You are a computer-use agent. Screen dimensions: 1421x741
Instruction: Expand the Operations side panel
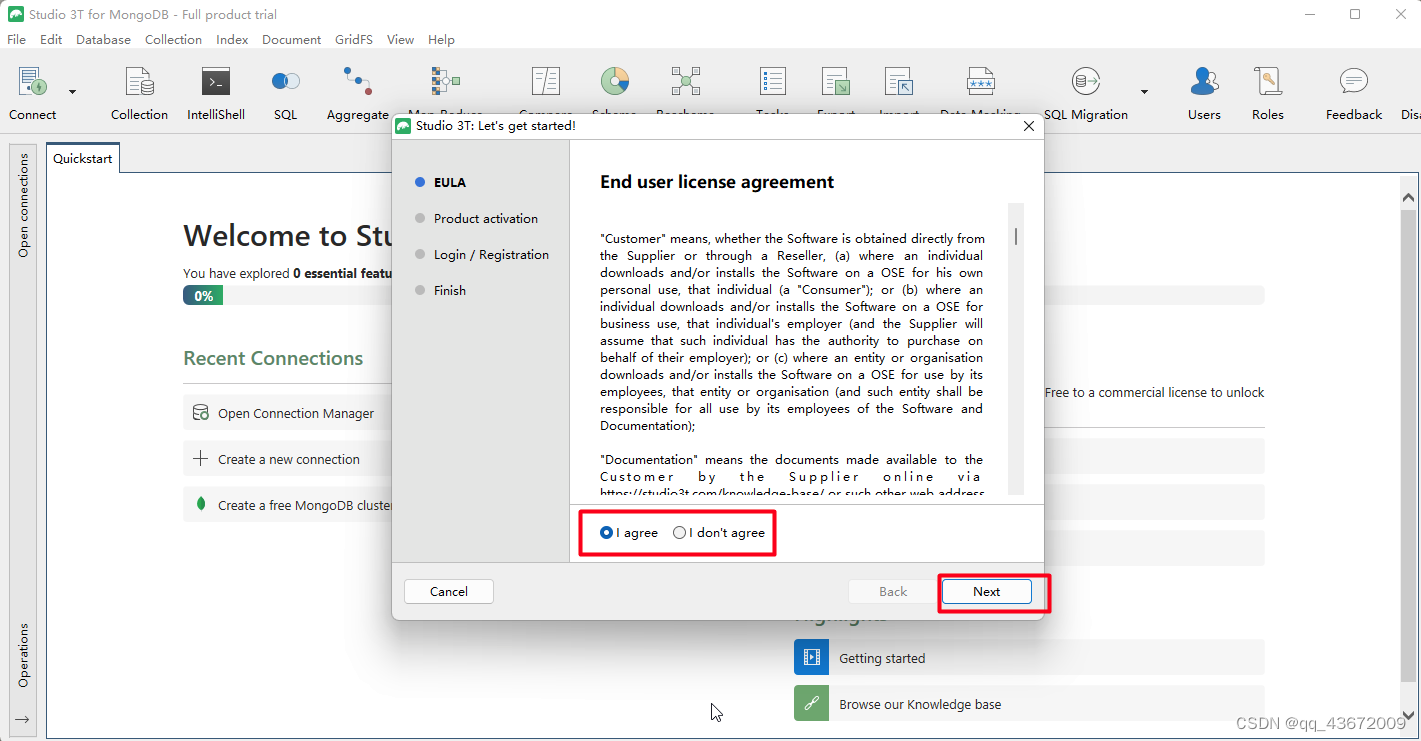(x=24, y=656)
